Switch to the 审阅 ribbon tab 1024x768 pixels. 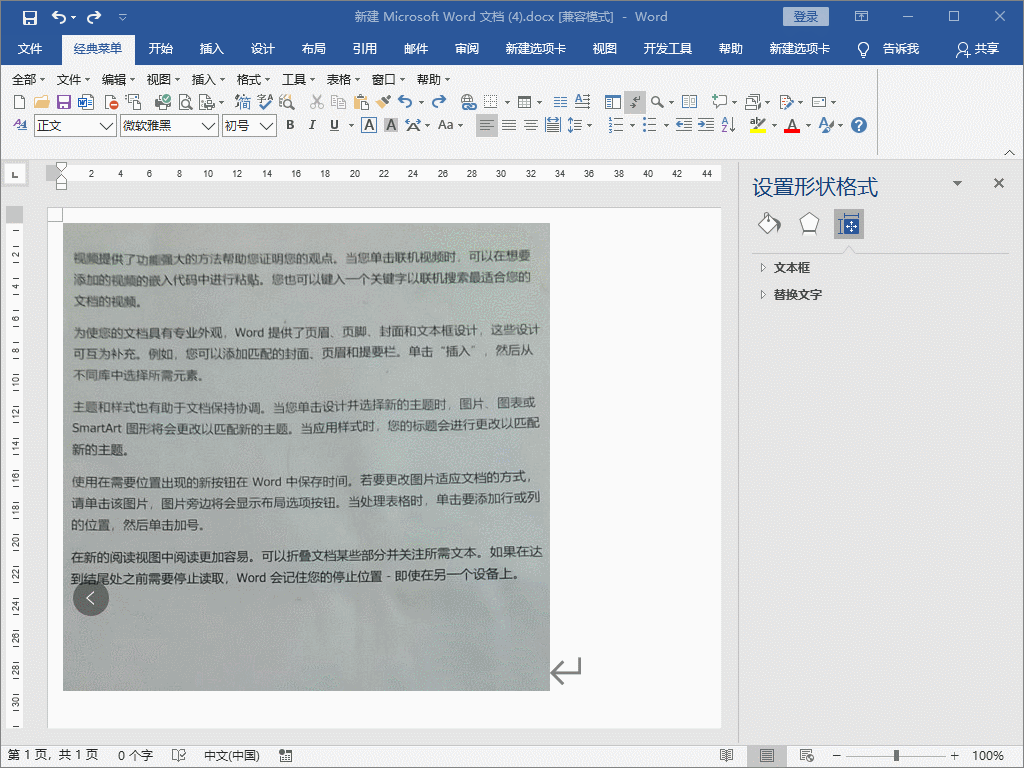click(467, 49)
